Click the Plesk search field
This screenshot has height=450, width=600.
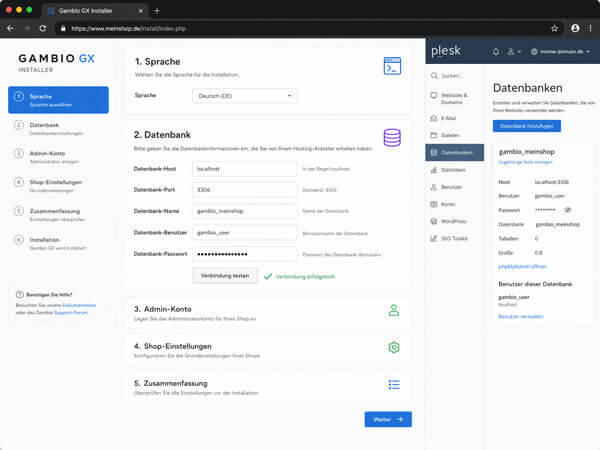(x=452, y=76)
